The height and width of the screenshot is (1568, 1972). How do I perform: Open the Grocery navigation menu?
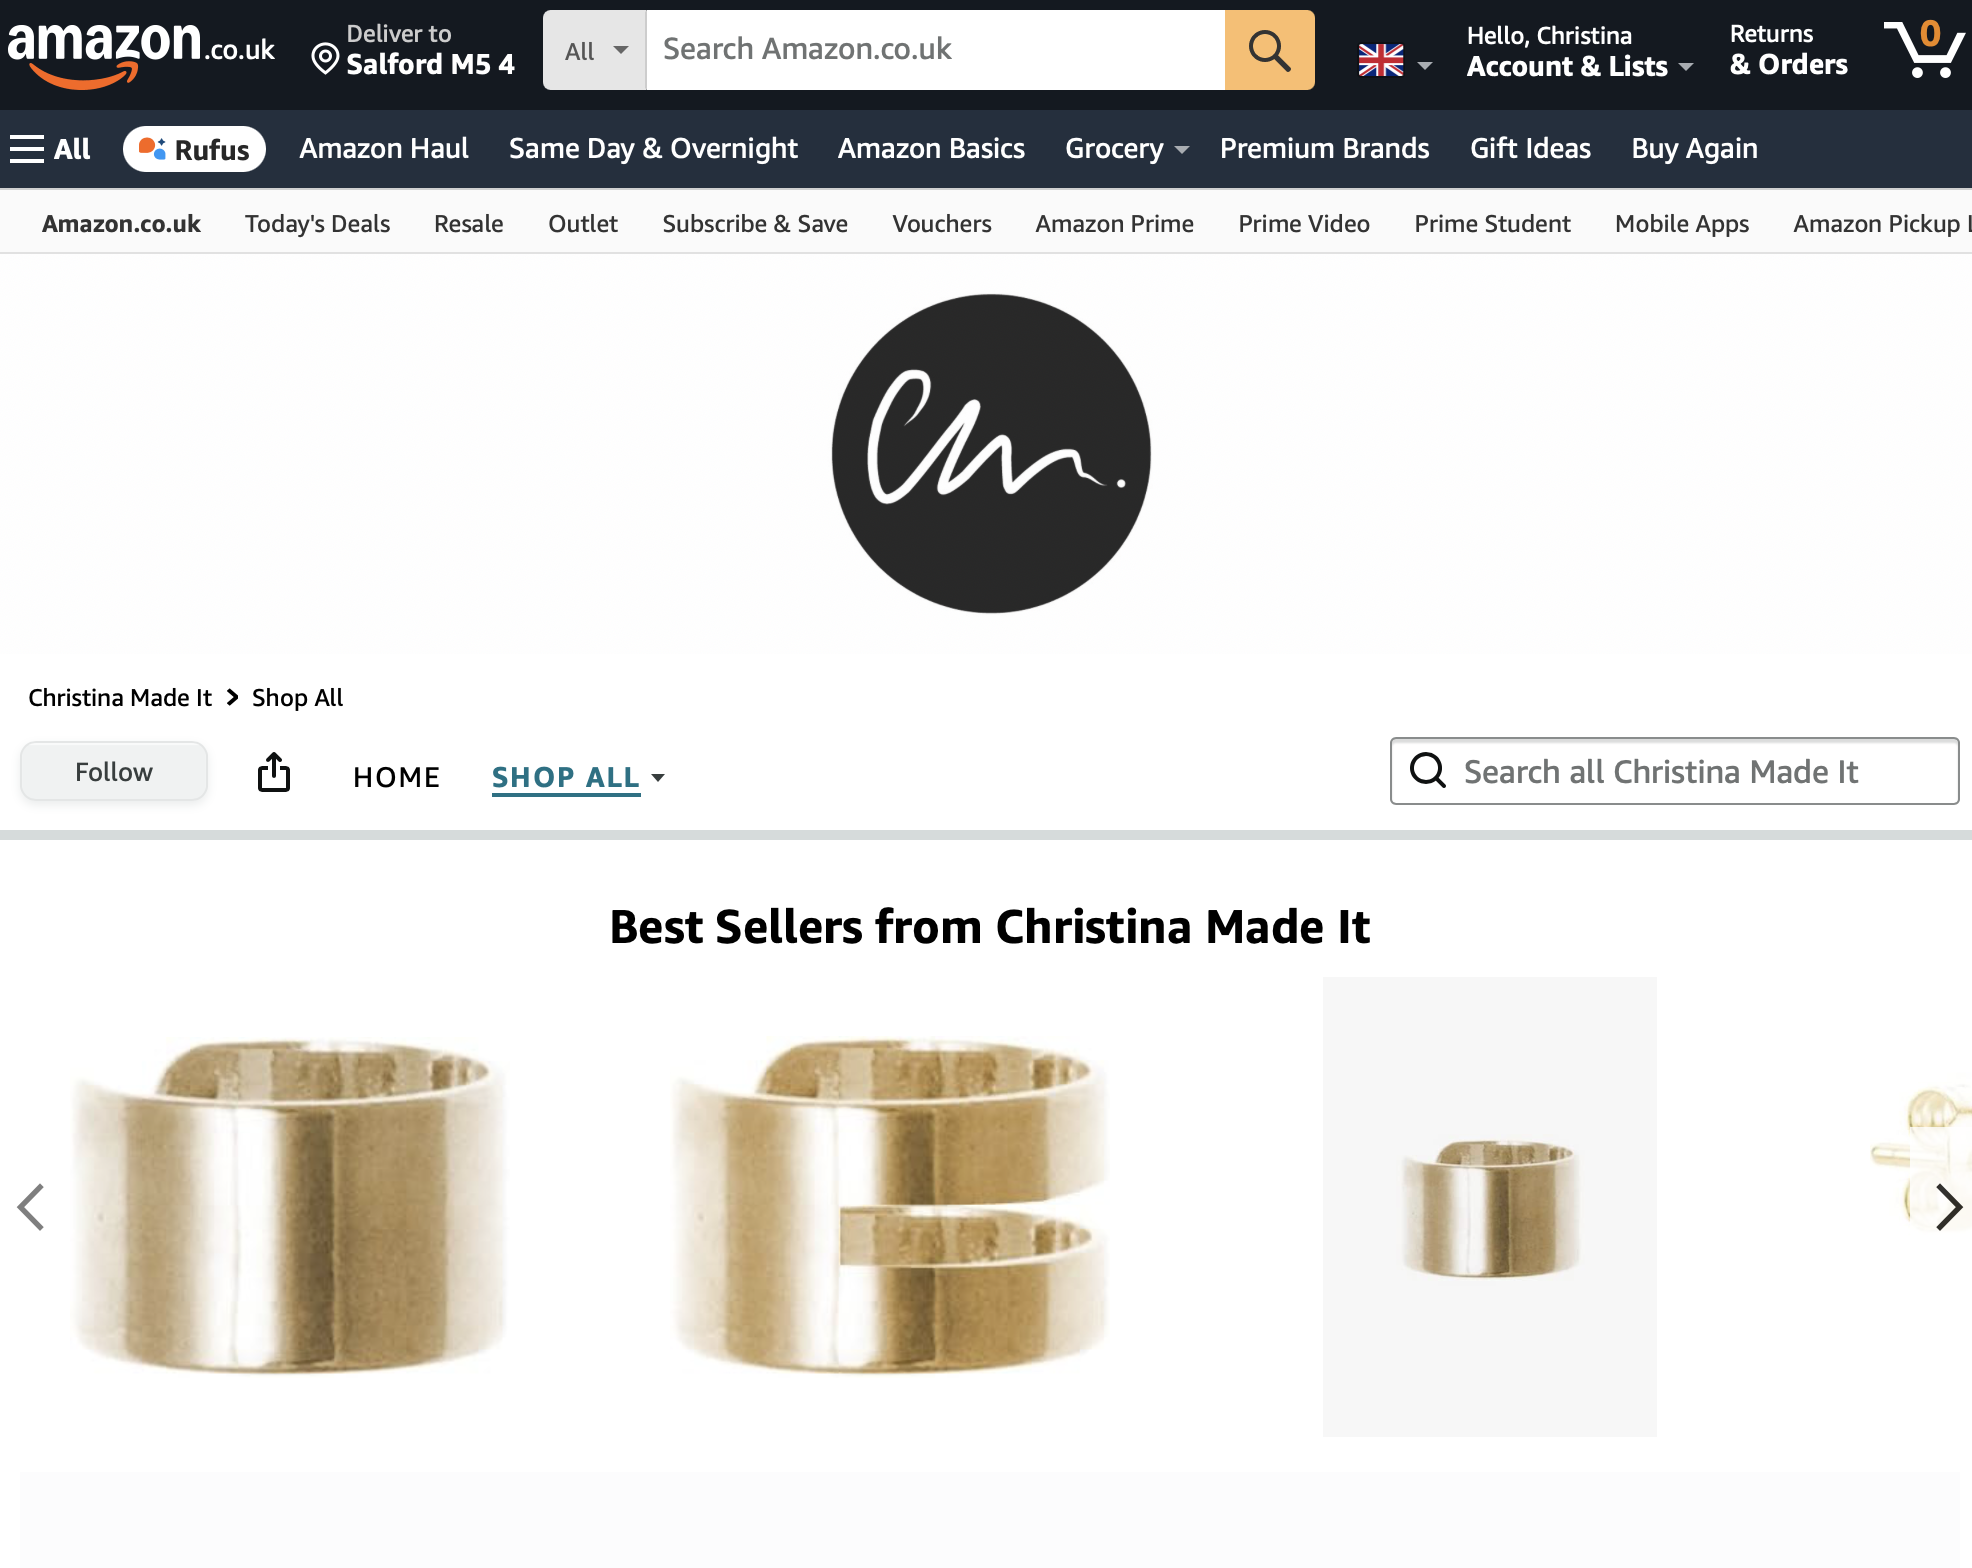(x=1127, y=149)
